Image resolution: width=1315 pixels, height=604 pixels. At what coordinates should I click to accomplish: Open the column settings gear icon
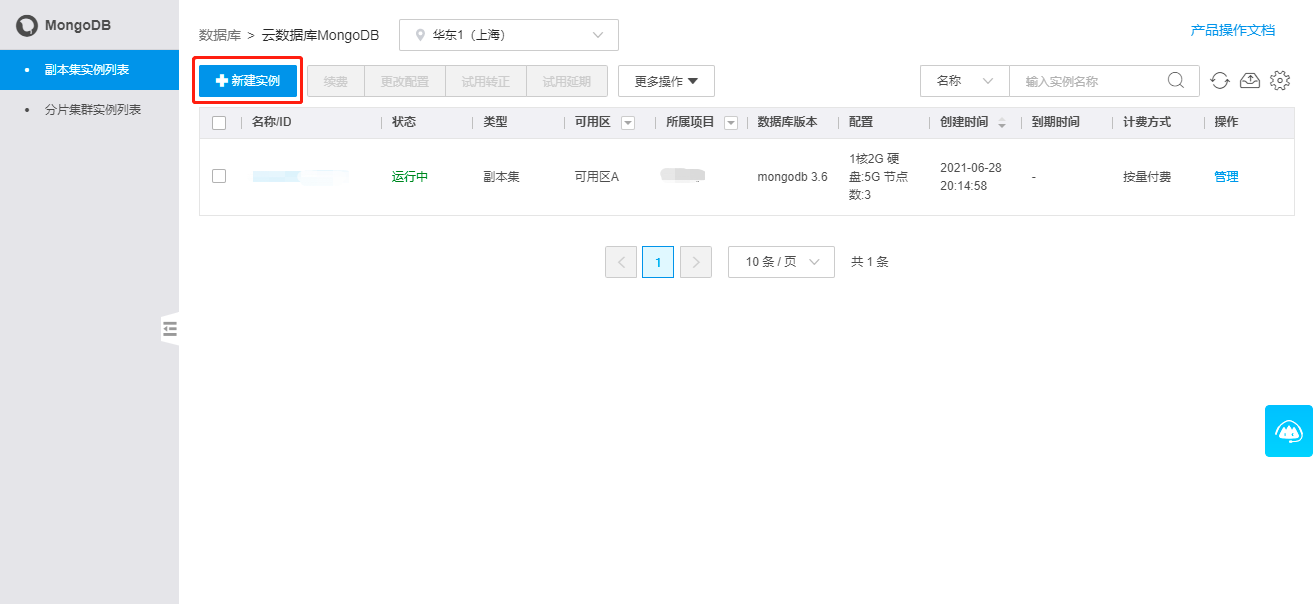point(1279,81)
